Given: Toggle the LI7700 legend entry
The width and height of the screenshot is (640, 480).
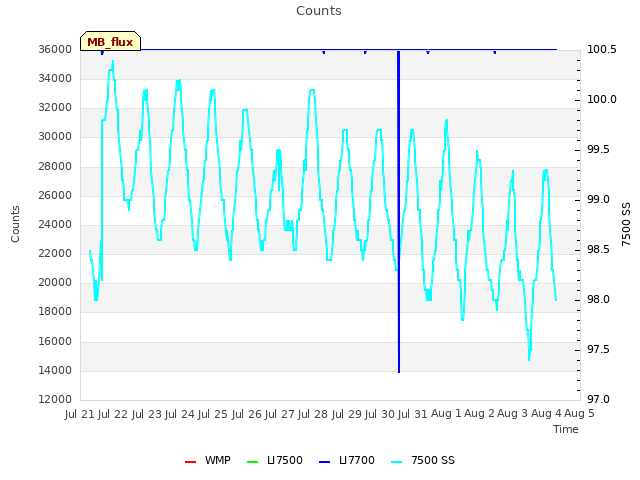Looking at the screenshot, I should (347, 460).
